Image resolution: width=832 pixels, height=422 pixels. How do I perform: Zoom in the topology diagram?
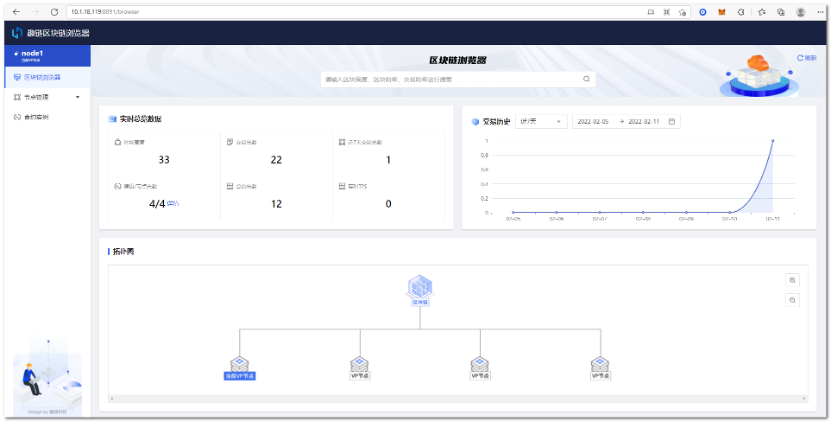click(x=792, y=280)
